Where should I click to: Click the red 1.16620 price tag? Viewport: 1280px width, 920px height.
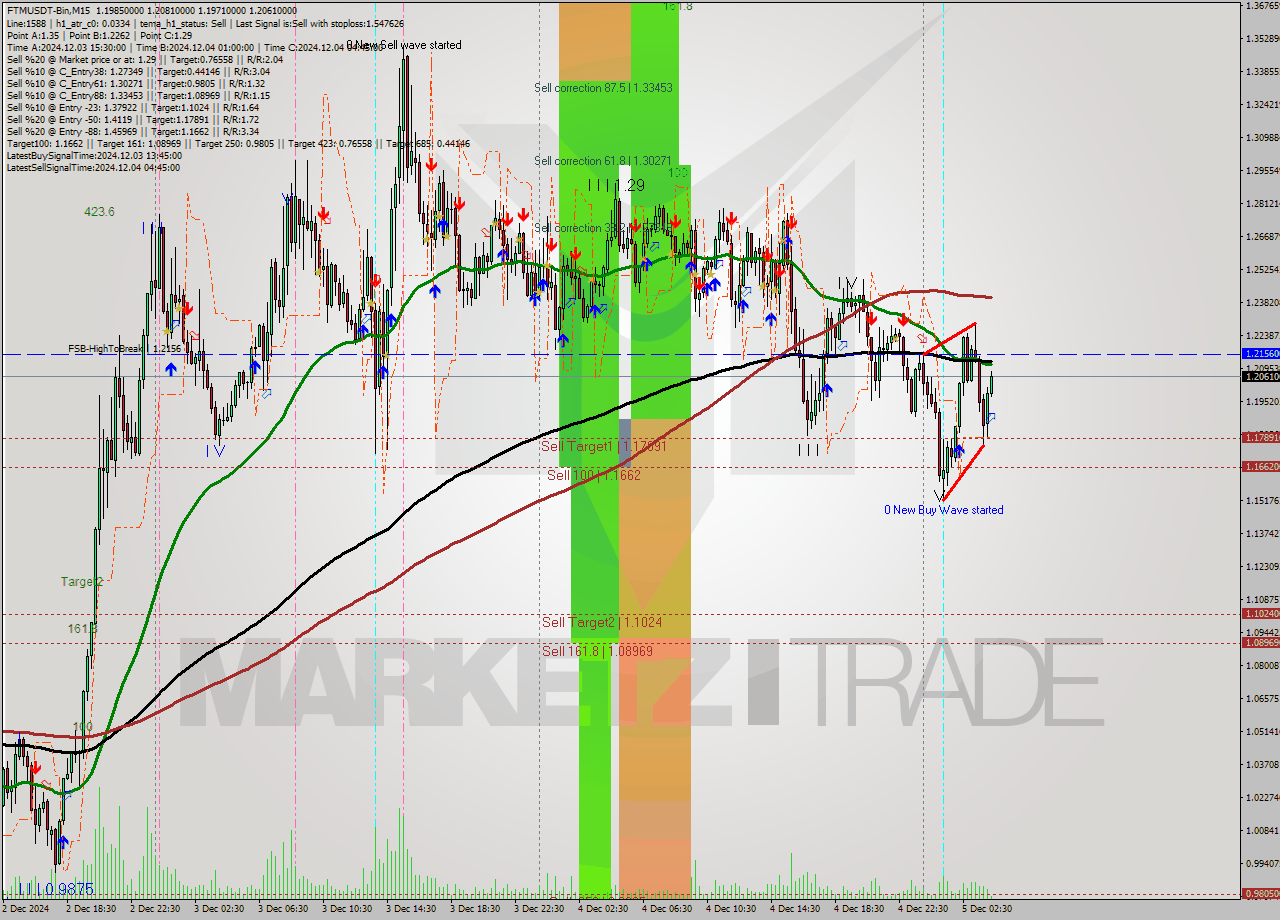1260,467
